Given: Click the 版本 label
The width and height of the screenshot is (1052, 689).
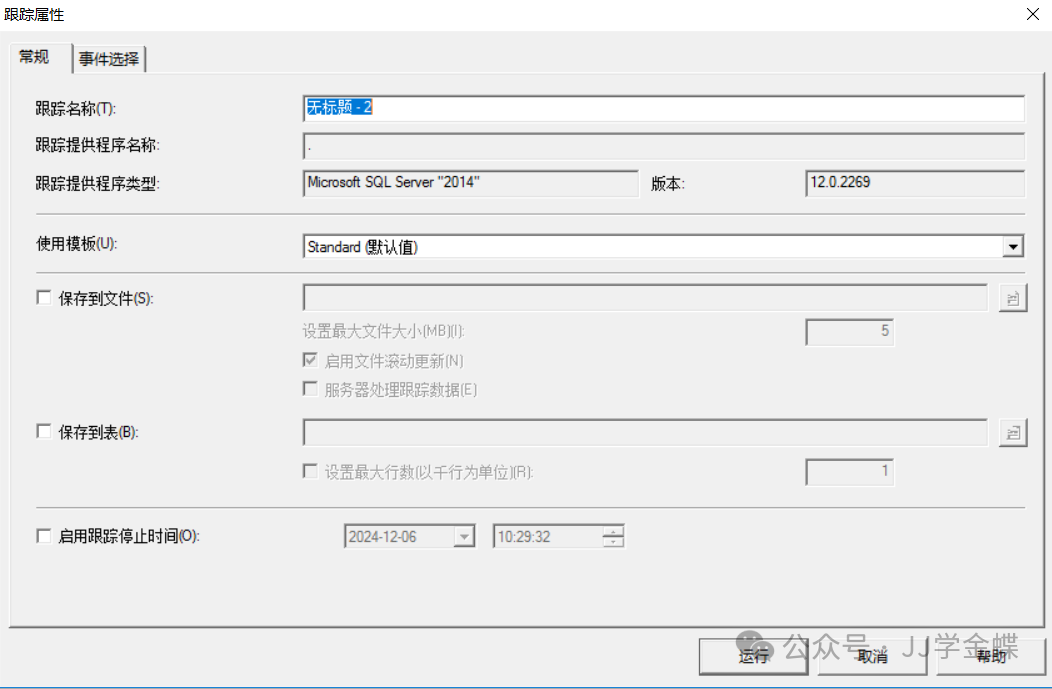Looking at the screenshot, I should click(x=668, y=184).
